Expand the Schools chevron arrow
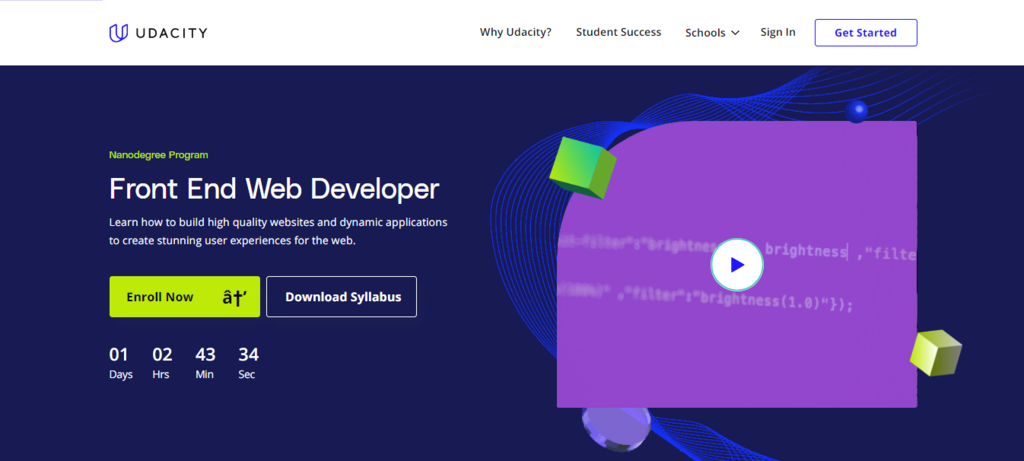This screenshot has height=461, width=1024. pos(736,33)
